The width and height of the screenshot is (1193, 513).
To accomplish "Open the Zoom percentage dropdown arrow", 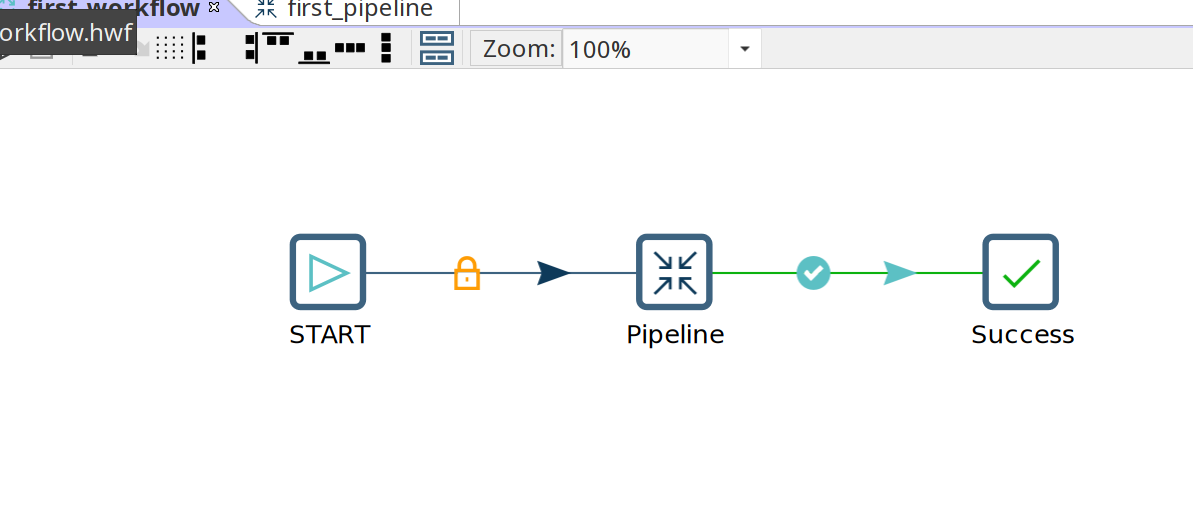I will [744, 49].
